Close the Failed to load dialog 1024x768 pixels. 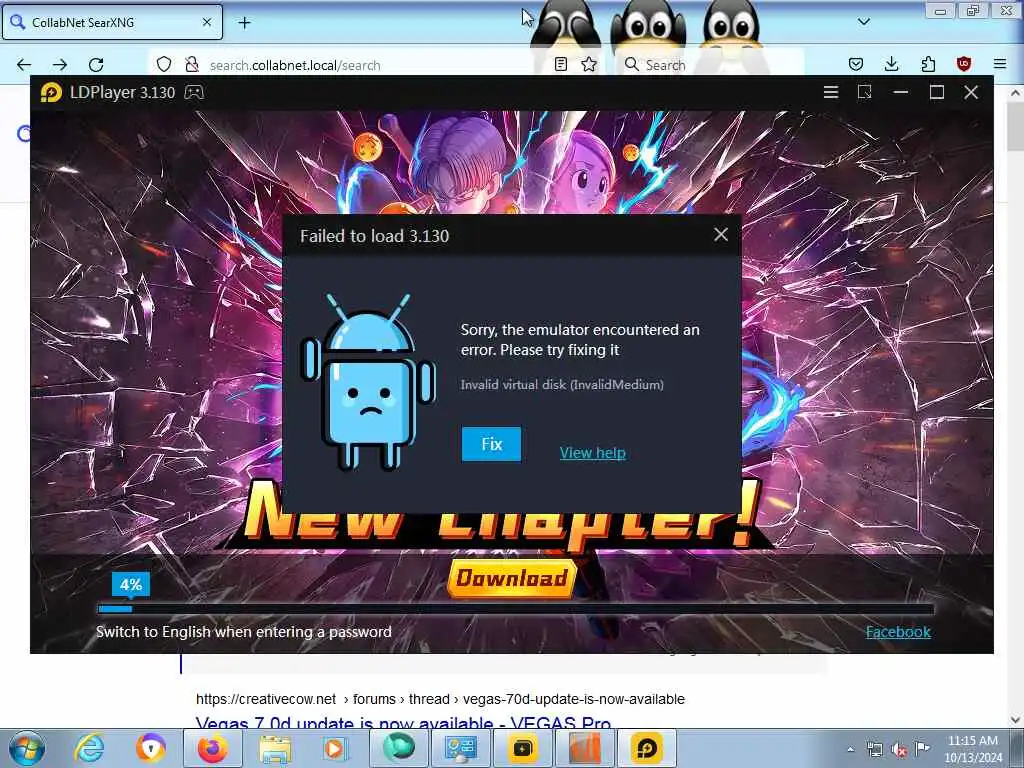click(x=720, y=234)
